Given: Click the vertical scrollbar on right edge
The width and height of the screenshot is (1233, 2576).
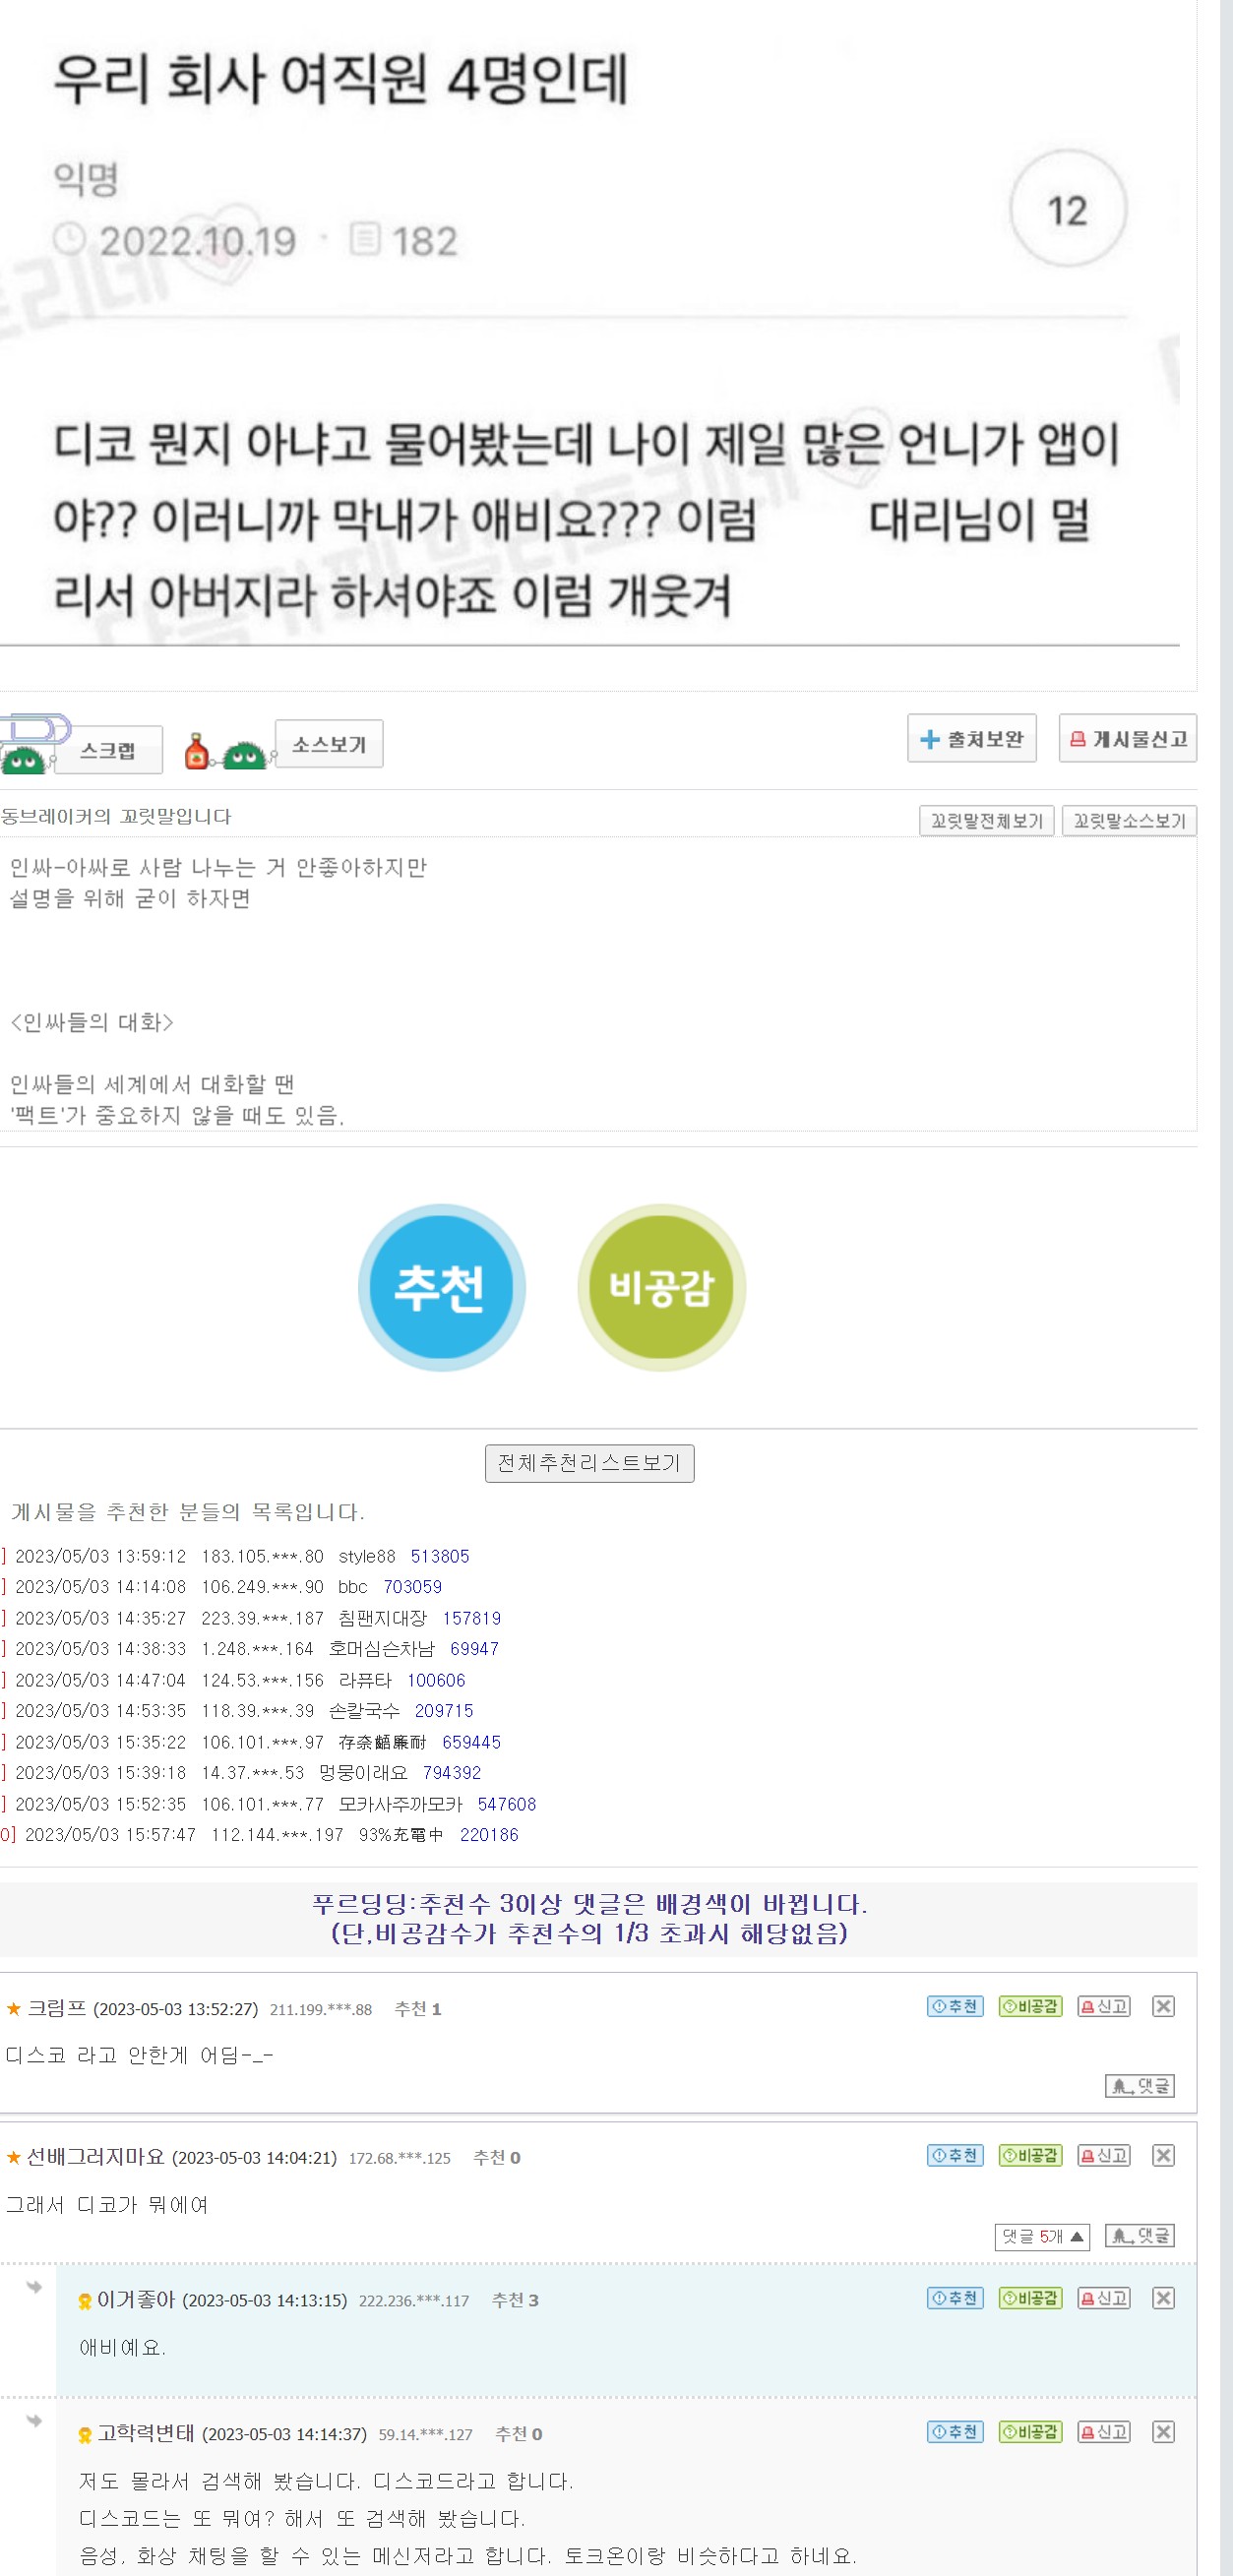Looking at the screenshot, I should pyautogui.click(x=1225, y=1288).
